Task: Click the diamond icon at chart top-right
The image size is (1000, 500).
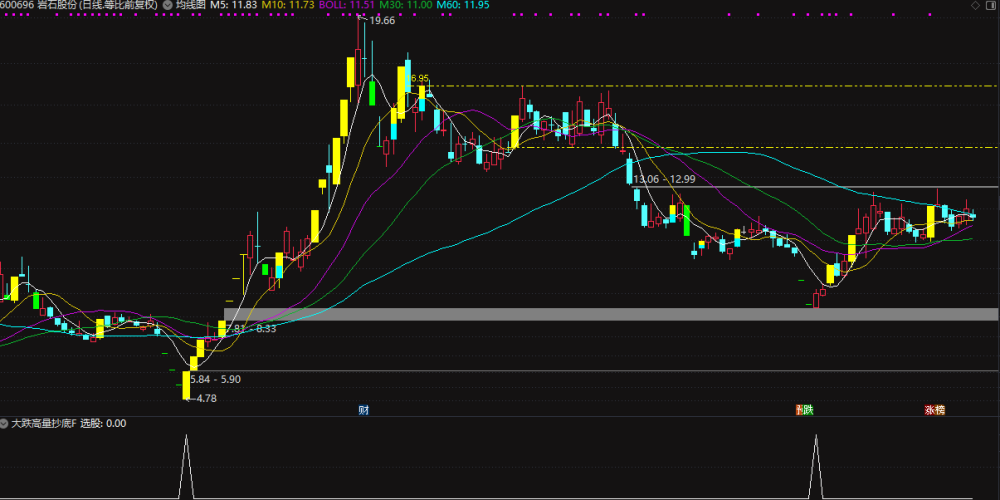Action: [975, 5]
